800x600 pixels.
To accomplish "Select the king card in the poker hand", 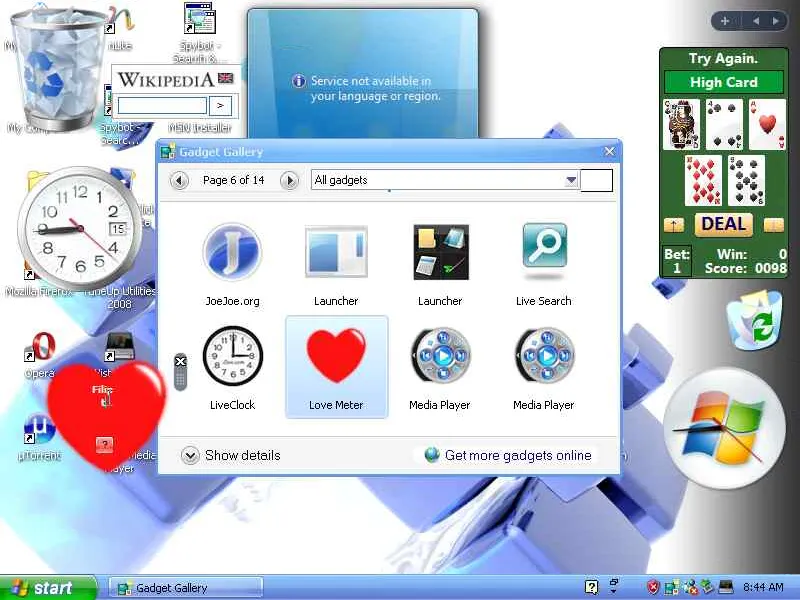I will click(x=682, y=124).
